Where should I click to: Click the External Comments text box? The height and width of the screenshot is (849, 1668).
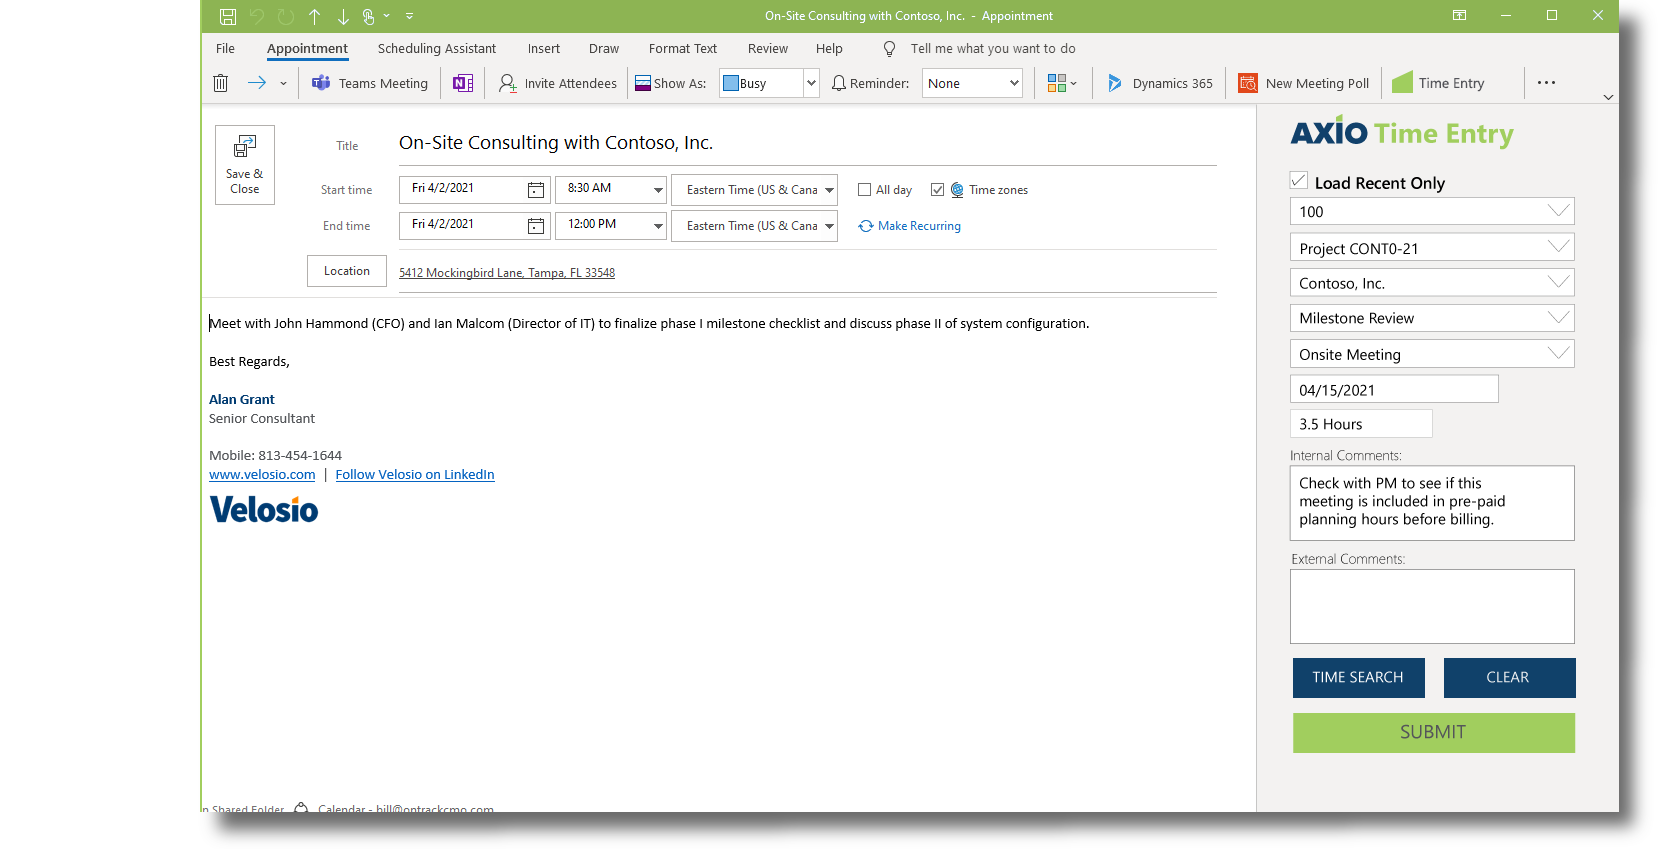coord(1432,607)
